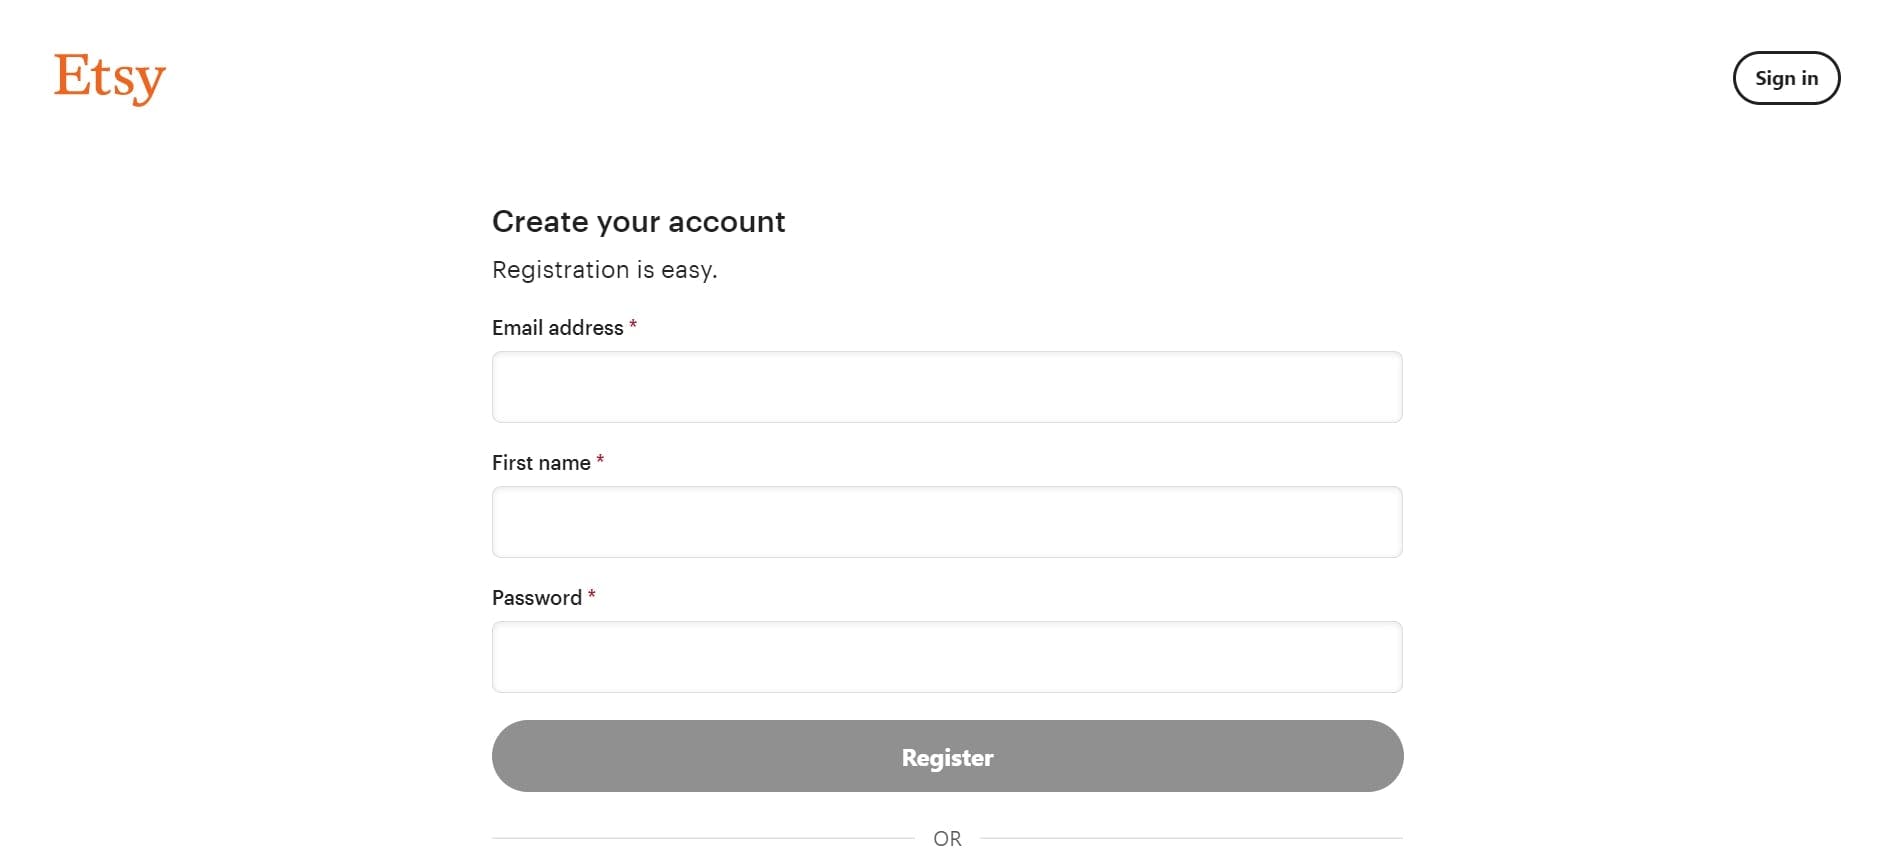Click the Etsy logo
The image size is (1878, 859).
pyautogui.click(x=110, y=78)
